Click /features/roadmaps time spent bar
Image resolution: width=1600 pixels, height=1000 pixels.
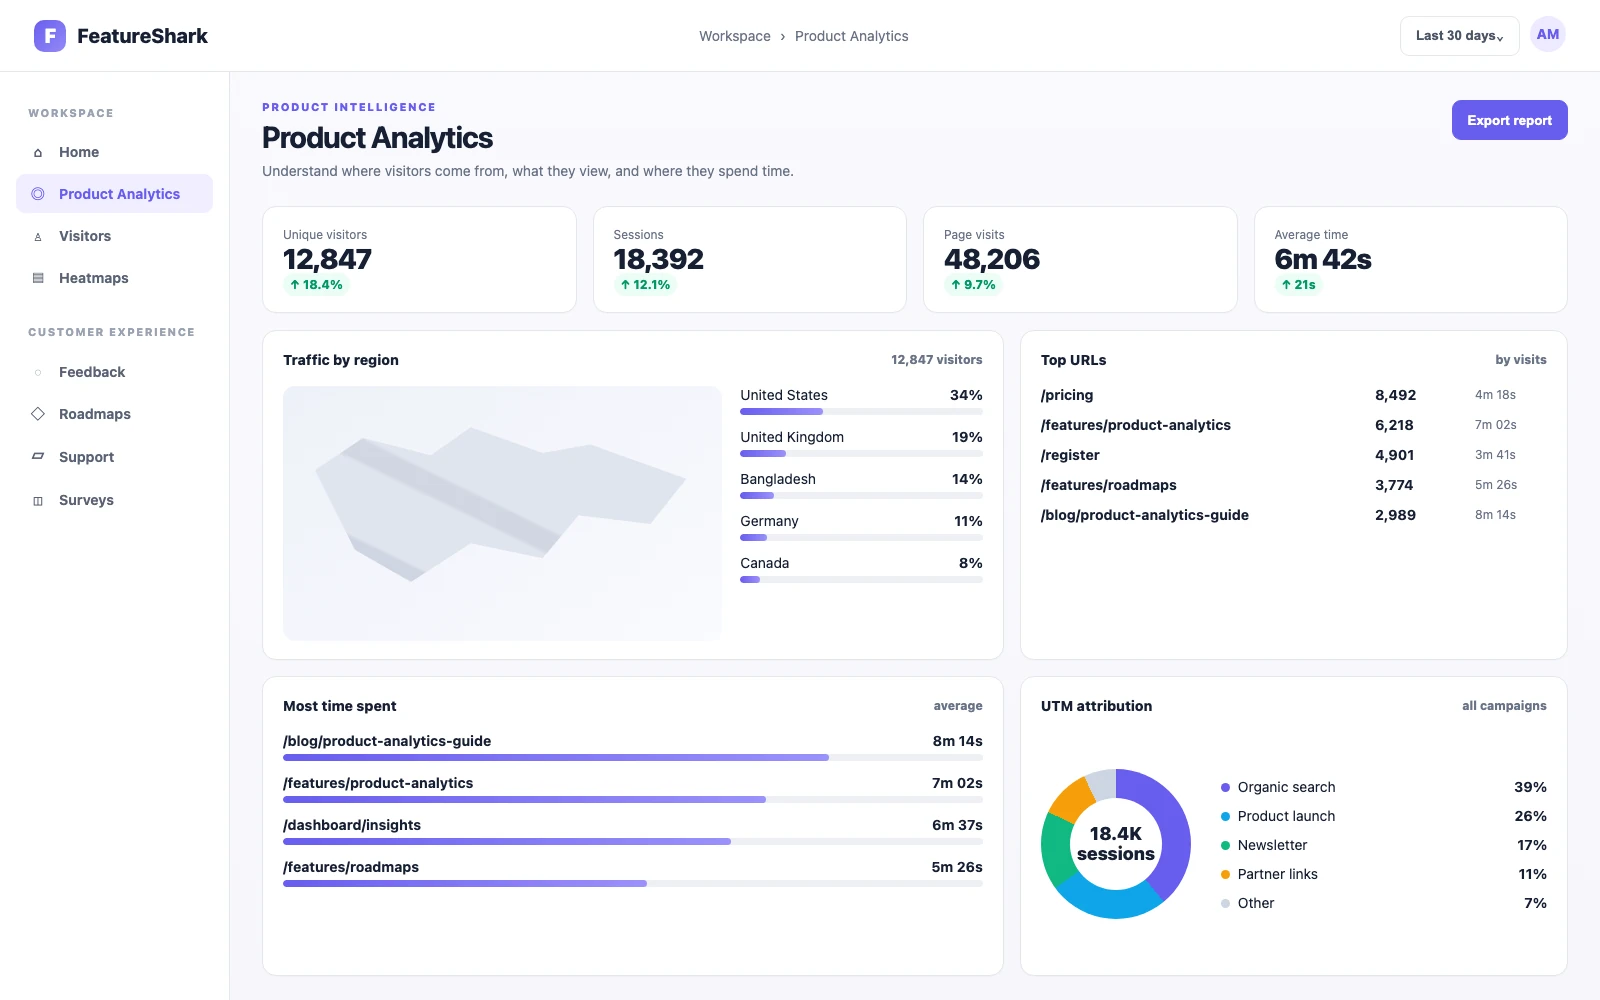(x=633, y=883)
